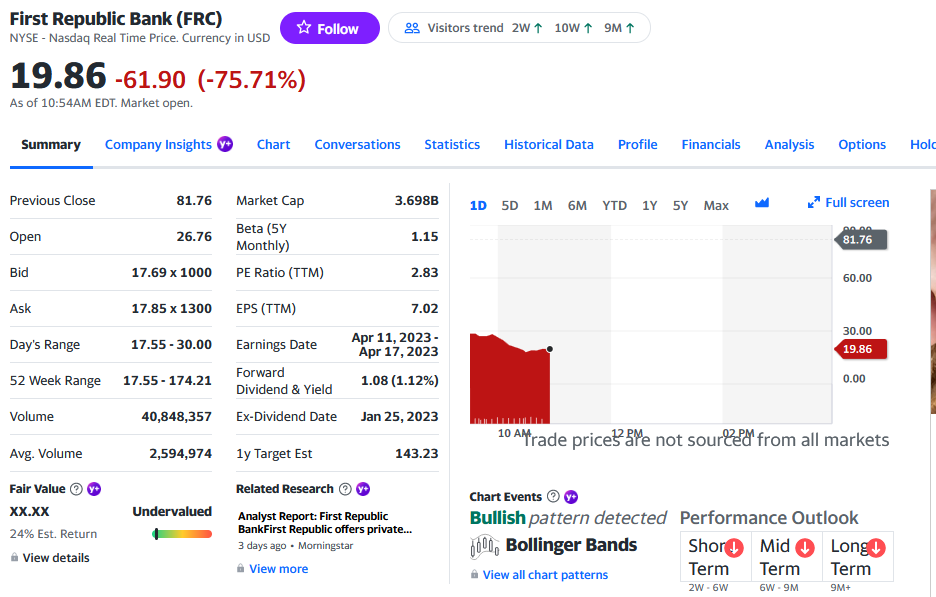
Task: Open the Statistics tab
Action: click(x=452, y=144)
